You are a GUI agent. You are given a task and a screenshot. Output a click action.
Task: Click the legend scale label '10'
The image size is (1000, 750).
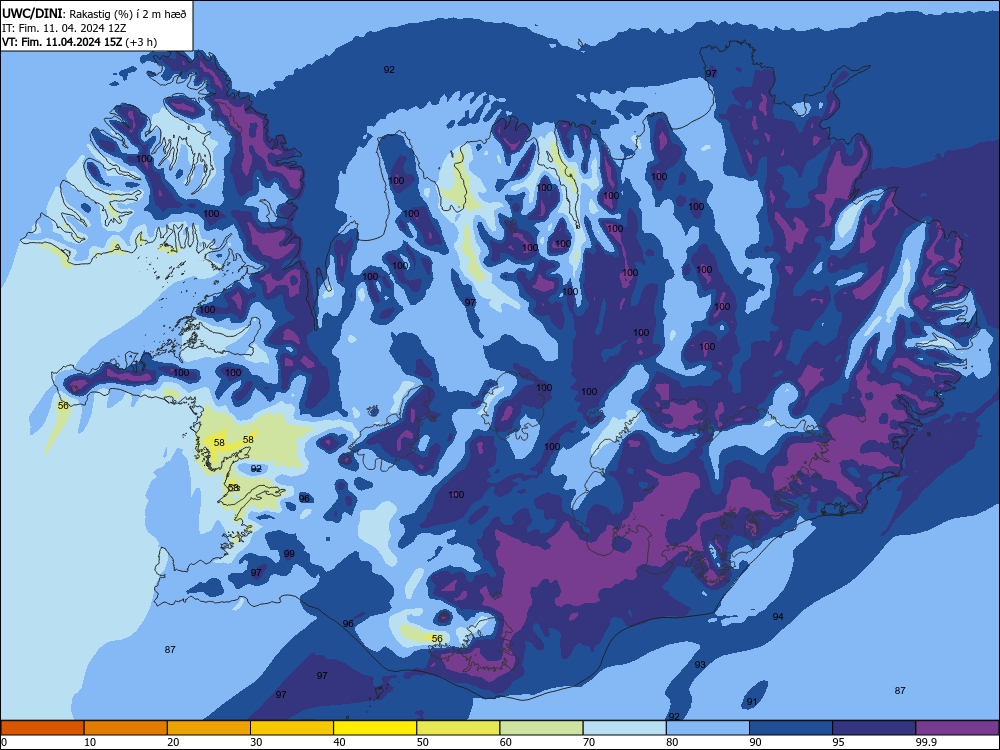pos(90,742)
